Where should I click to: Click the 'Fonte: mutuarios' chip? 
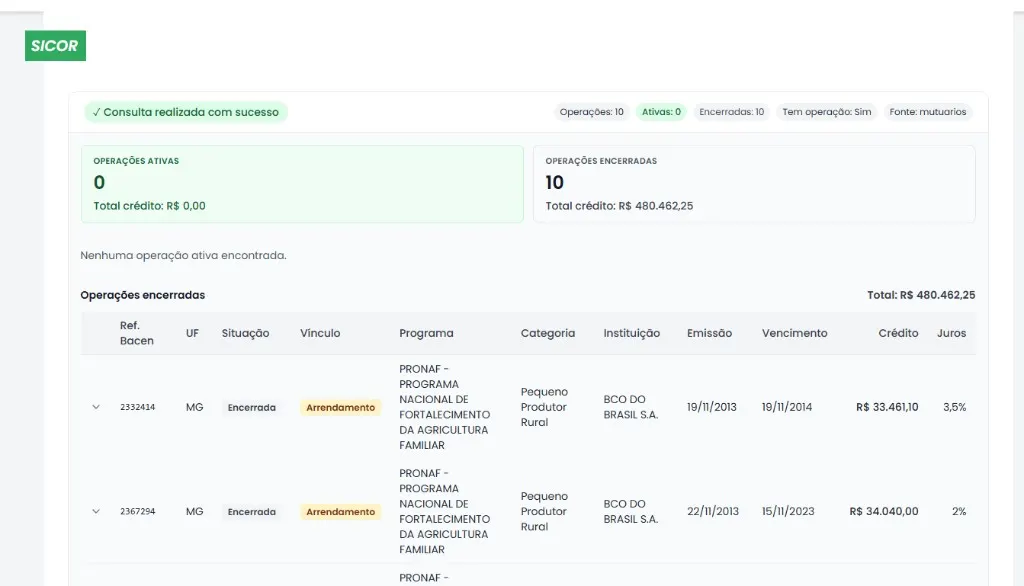point(928,112)
